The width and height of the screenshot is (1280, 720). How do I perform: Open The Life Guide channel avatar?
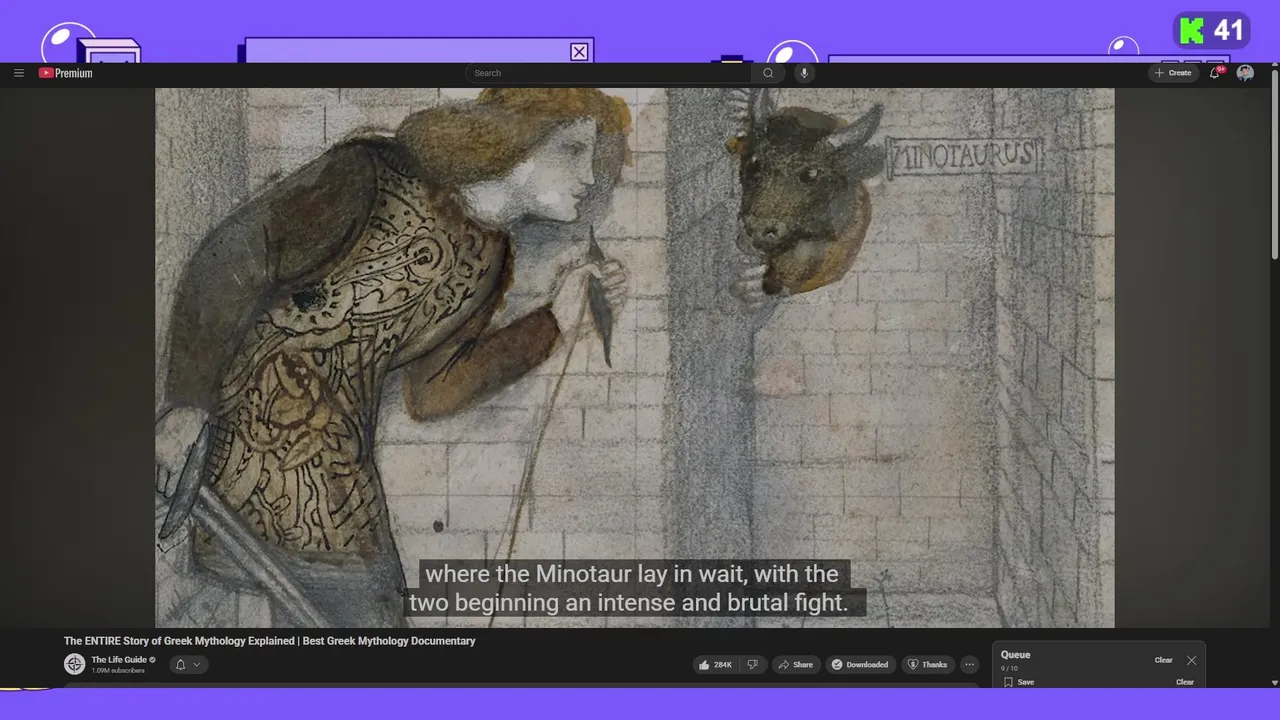pyautogui.click(x=74, y=664)
